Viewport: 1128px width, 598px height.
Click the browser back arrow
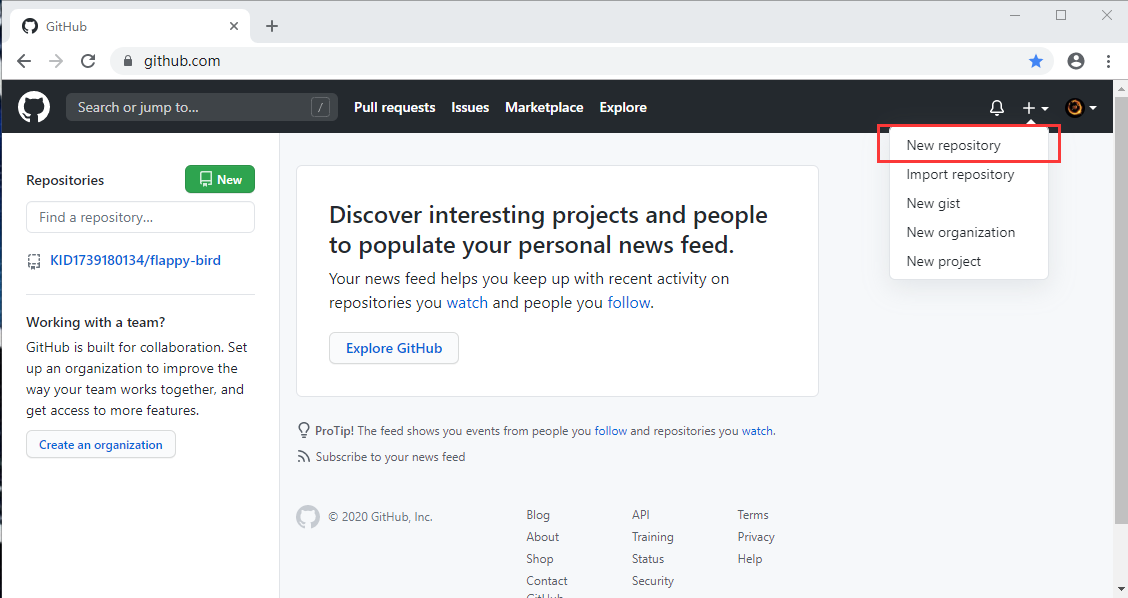pos(24,61)
